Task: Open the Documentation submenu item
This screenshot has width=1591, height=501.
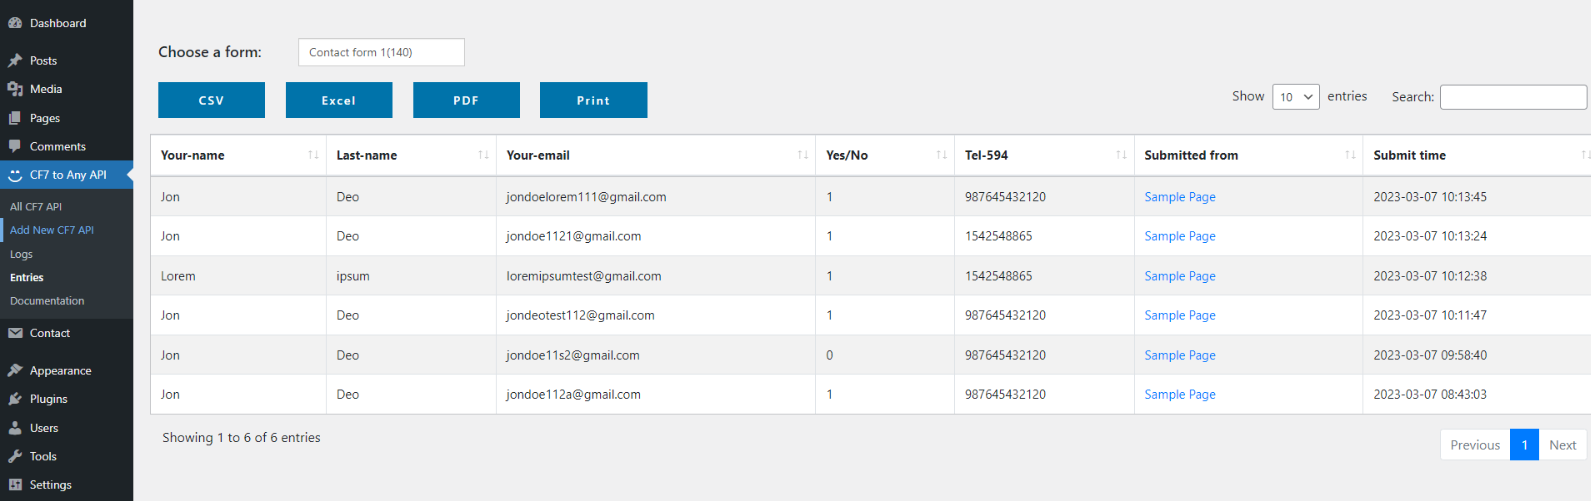Action: [x=47, y=301]
